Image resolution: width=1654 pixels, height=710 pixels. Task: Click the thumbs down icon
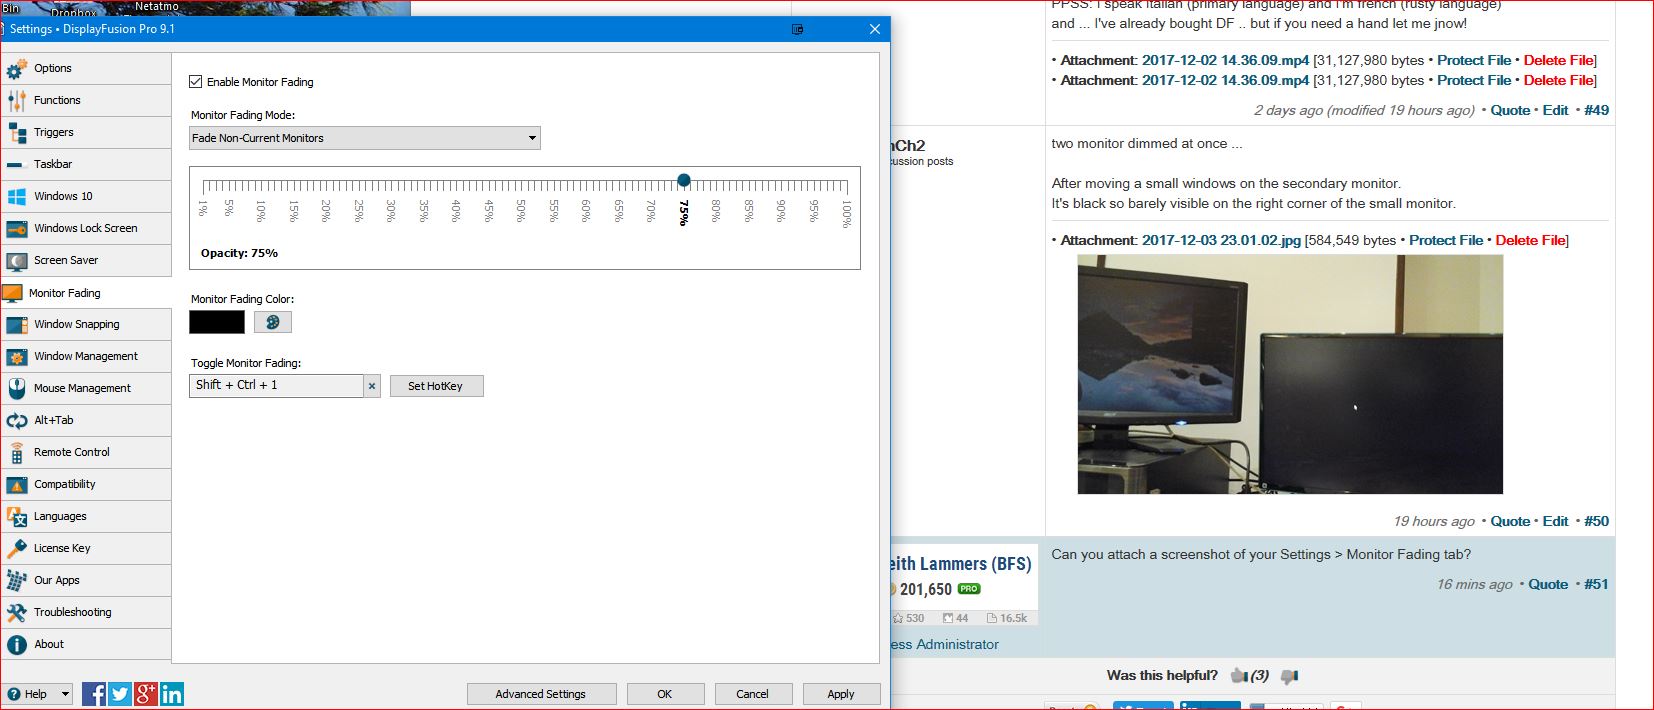pos(1289,676)
